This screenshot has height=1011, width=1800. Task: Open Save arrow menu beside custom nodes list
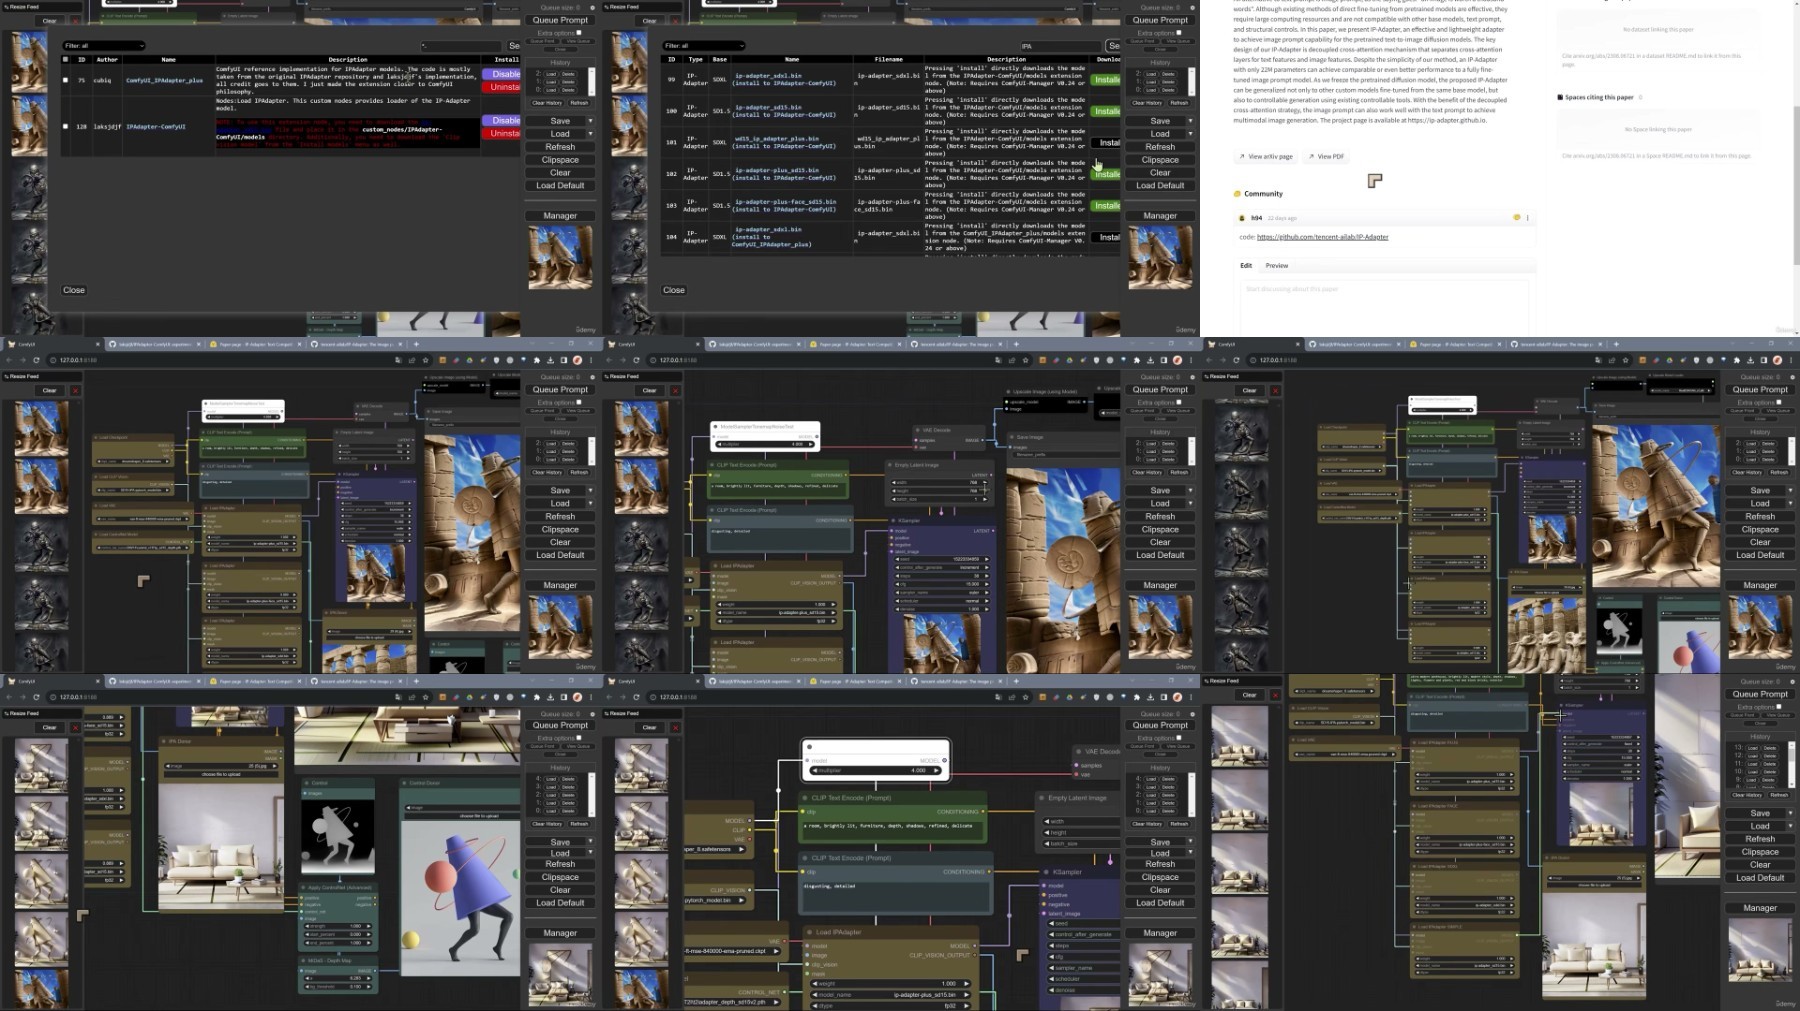click(x=590, y=121)
